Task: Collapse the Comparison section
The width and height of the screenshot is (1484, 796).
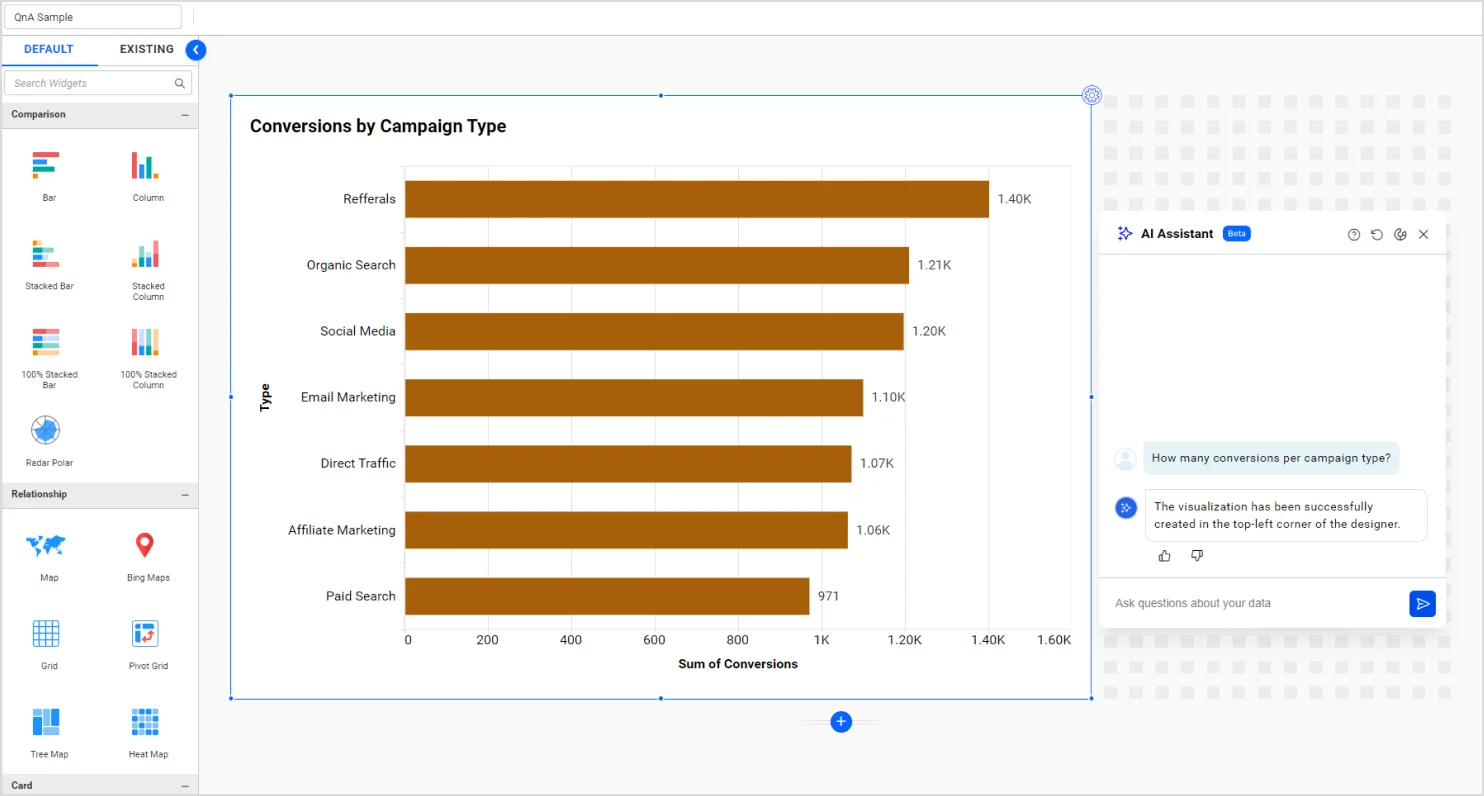Action: [185, 115]
